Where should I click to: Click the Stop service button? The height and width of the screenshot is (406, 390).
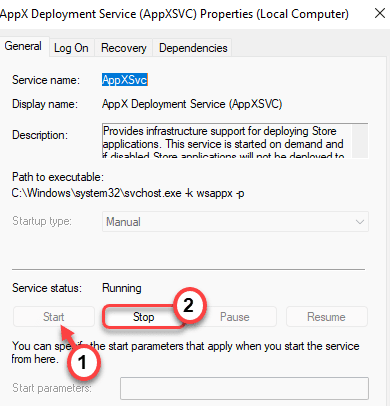pos(144,317)
